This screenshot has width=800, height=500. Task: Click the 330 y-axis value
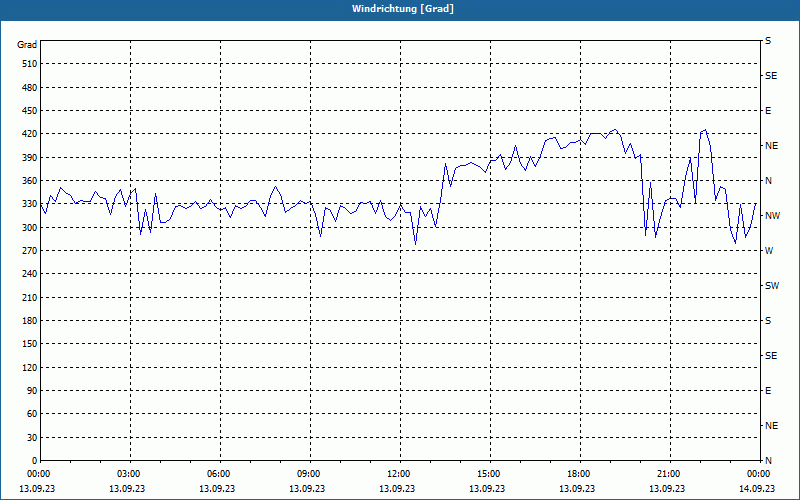[30, 204]
